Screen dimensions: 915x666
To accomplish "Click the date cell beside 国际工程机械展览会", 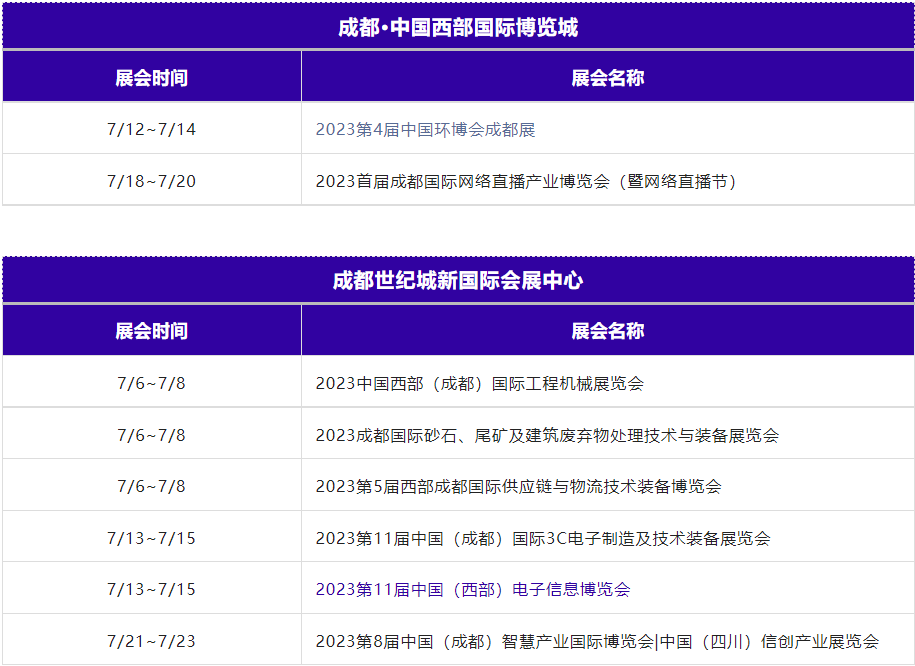I will [x=151, y=383].
